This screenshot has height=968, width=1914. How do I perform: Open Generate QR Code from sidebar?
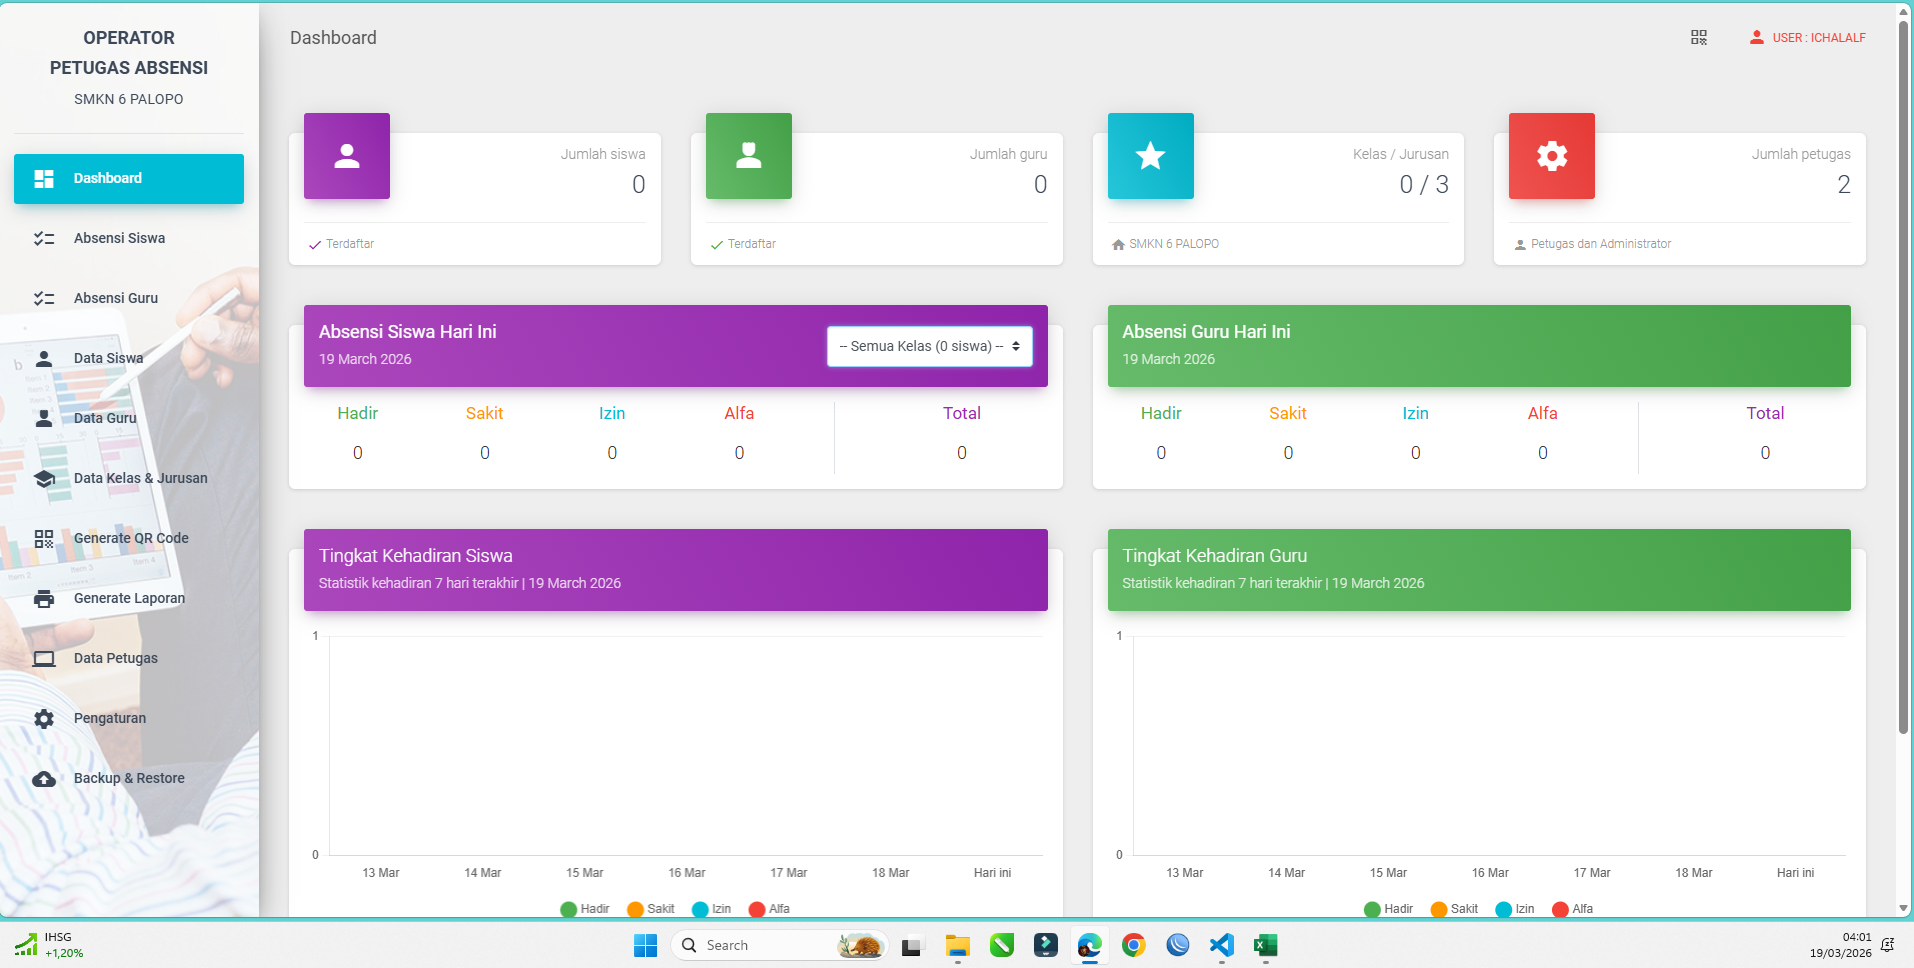pyautogui.click(x=131, y=538)
